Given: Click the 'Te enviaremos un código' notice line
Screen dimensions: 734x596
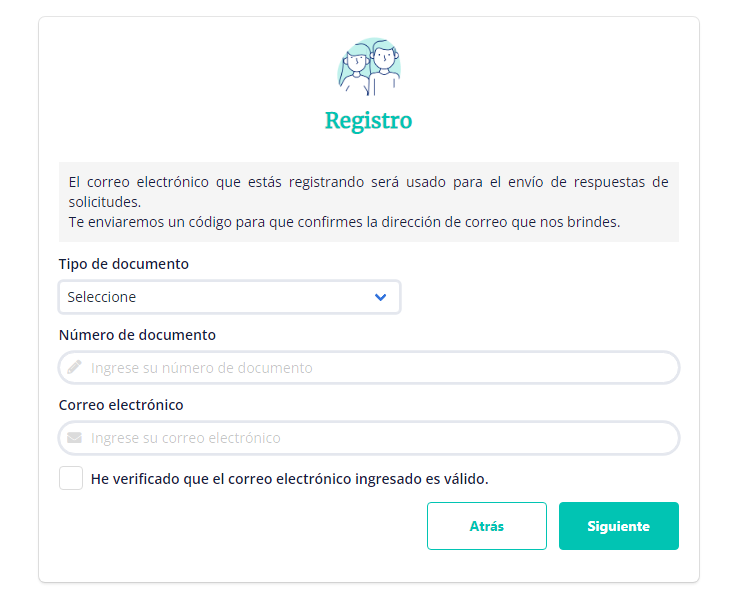Looking at the screenshot, I should point(345,222).
